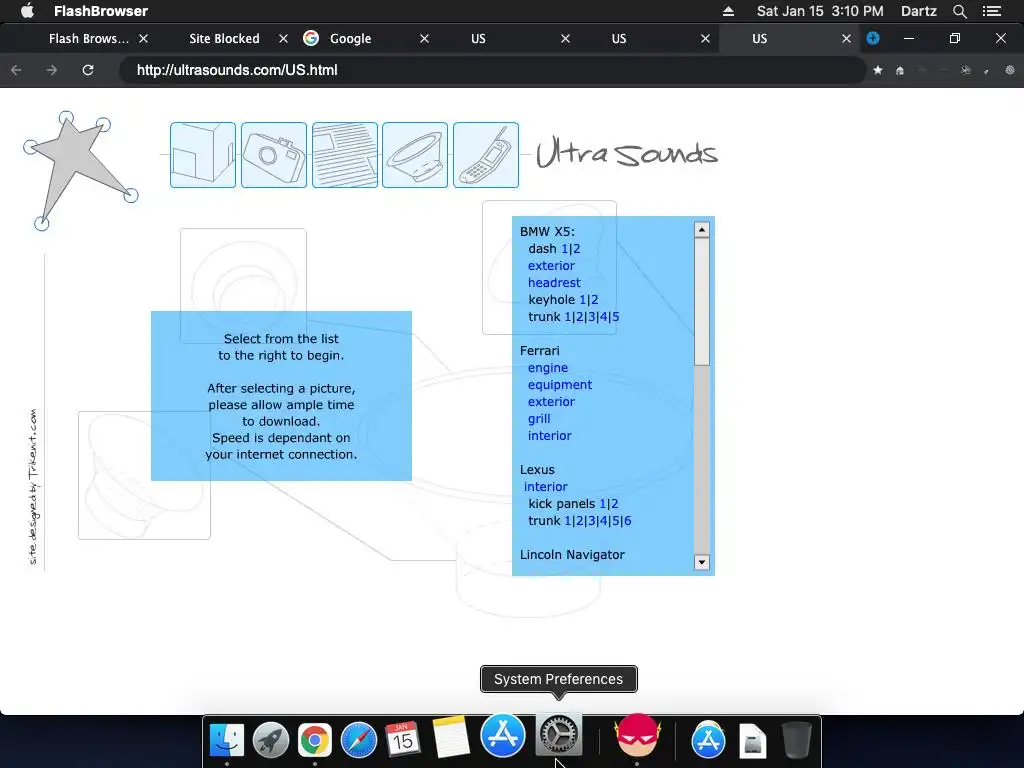
Task: Open the Ferrari equipment link
Action: (560, 385)
